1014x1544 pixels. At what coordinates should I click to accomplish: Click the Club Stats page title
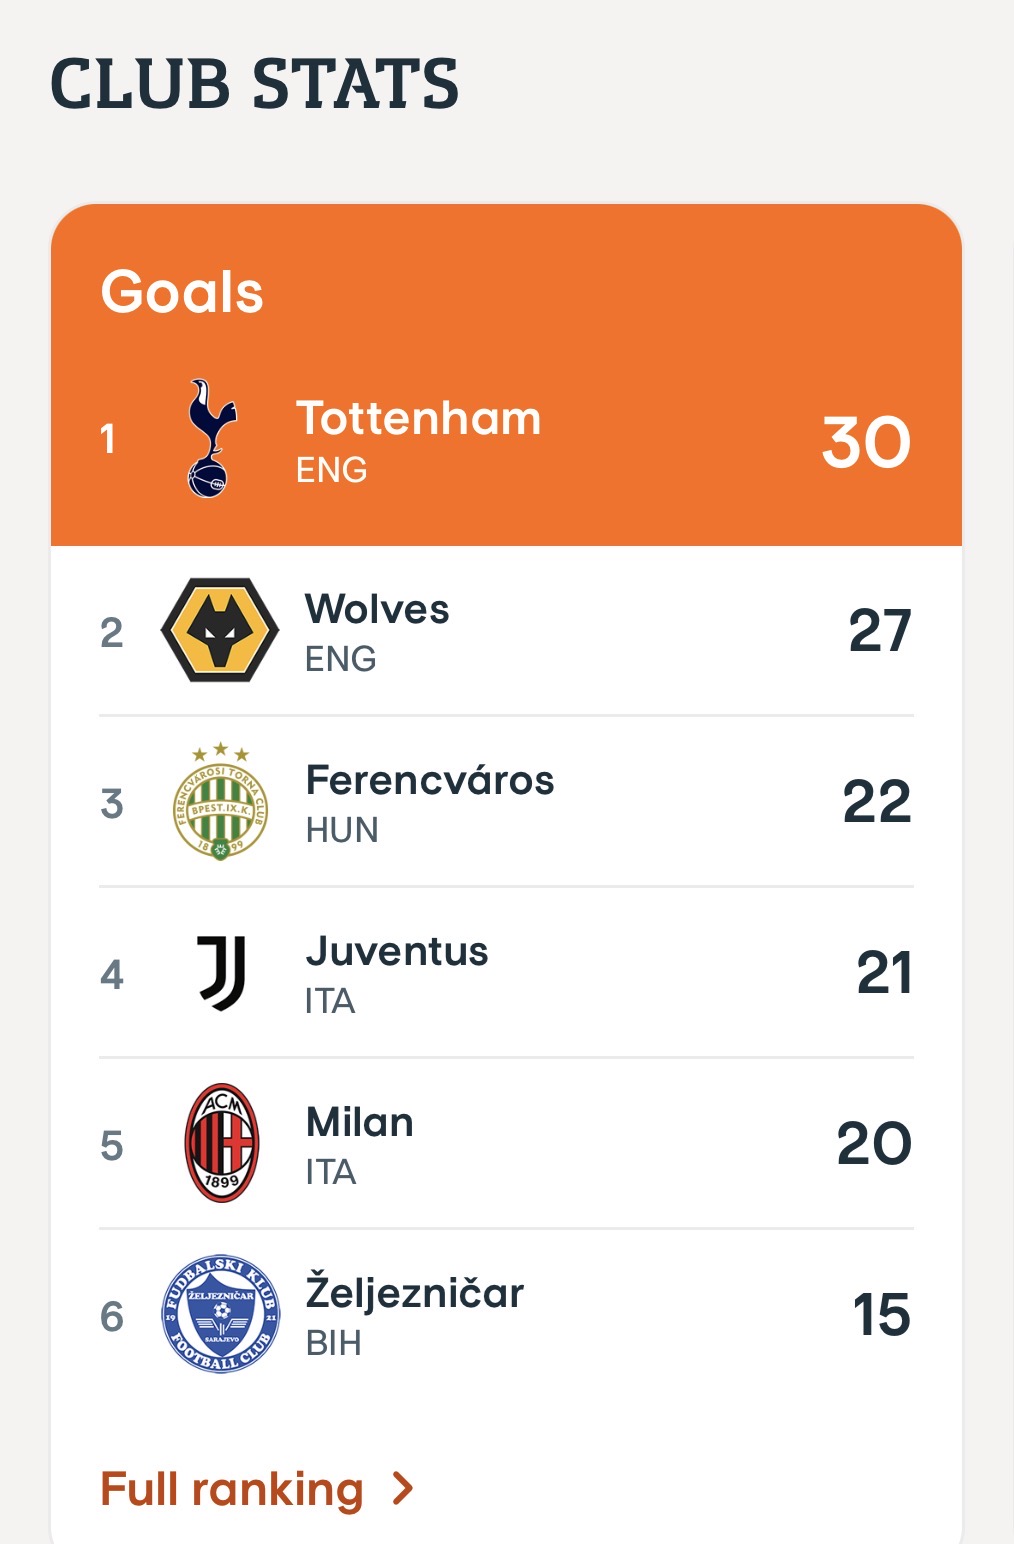click(x=254, y=84)
